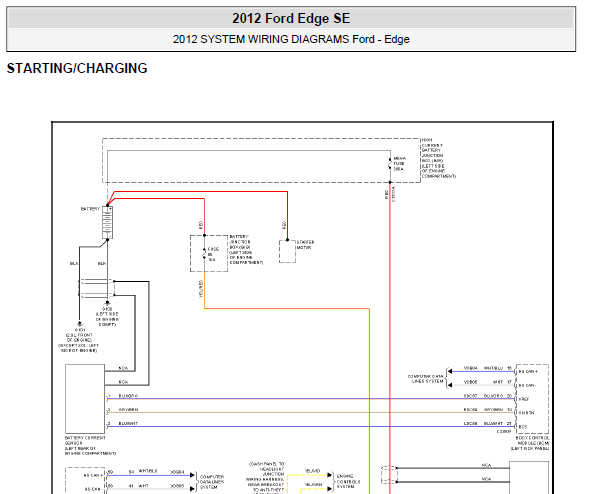
Task: Click the fuse symbol inside the battery junction box
Action: 204,254
